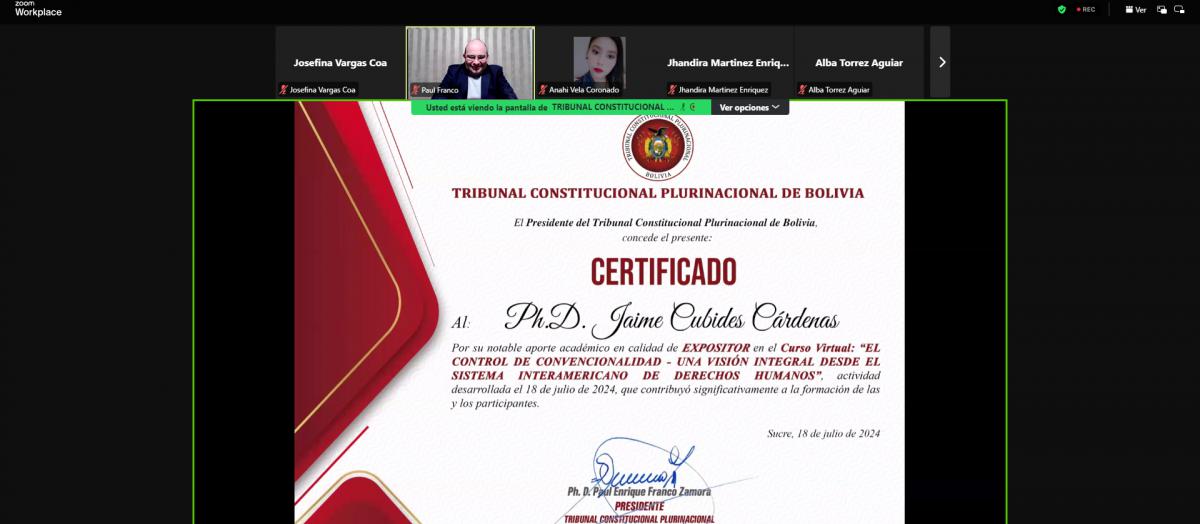Image resolution: width=1200 pixels, height=524 pixels.
Task: Click muted mic icon beside Paul Franco
Action: click(415, 90)
